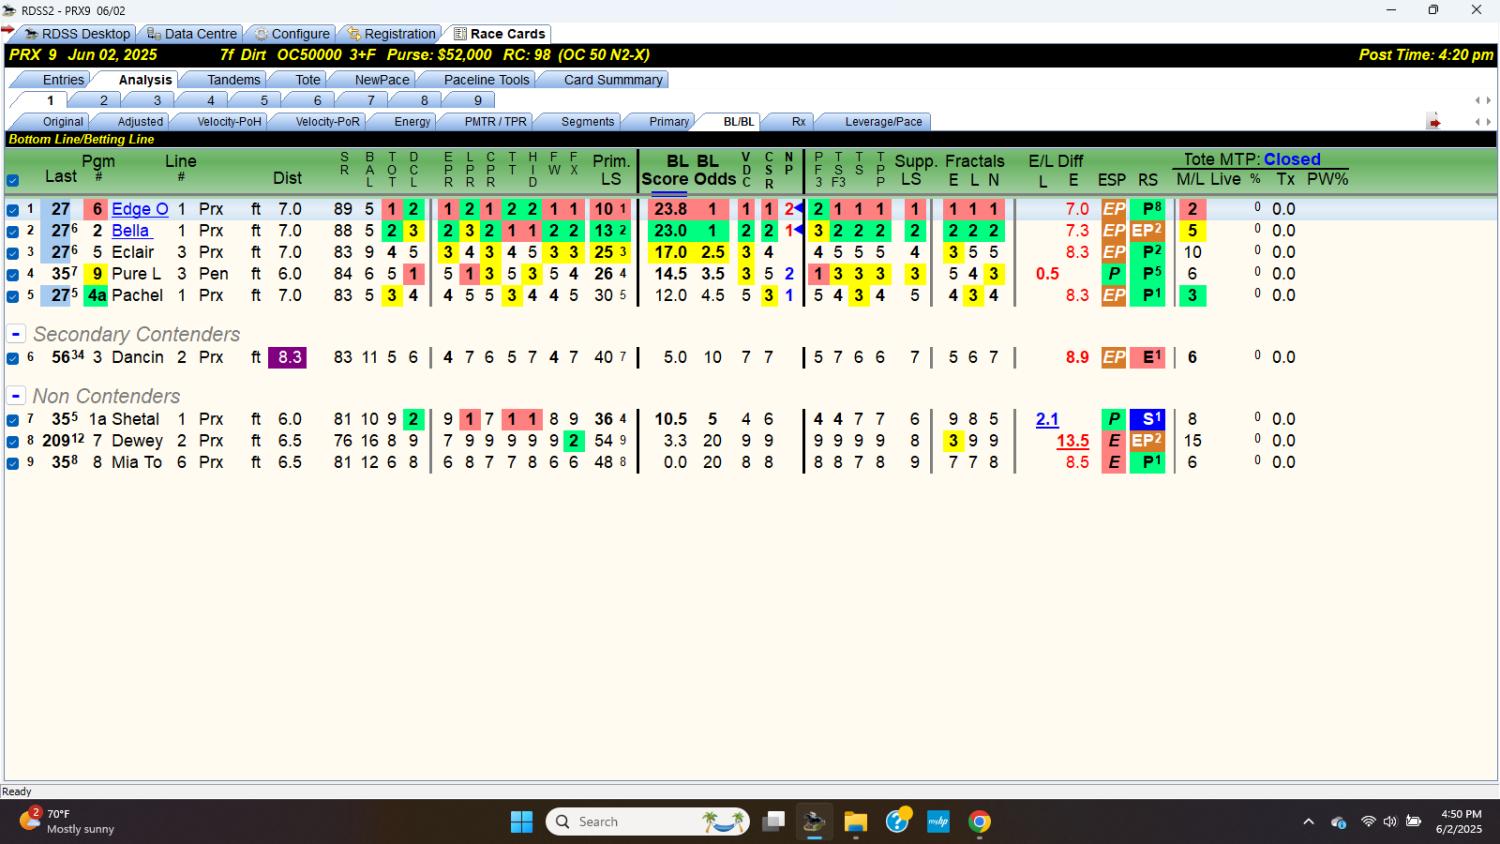The image size is (1500, 844).
Task: Click the Tote MTP Closed label
Action: point(1251,159)
